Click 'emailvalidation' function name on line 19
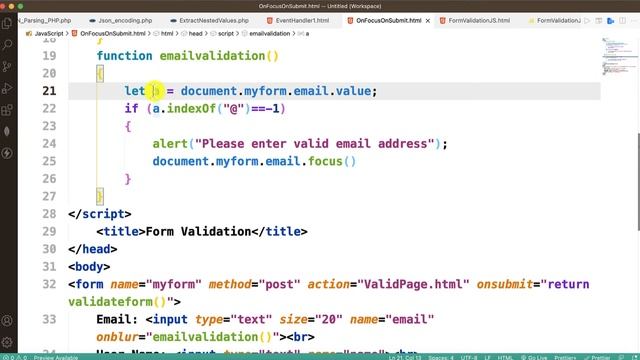The height and width of the screenshot is (360, 640). (212, 56)
